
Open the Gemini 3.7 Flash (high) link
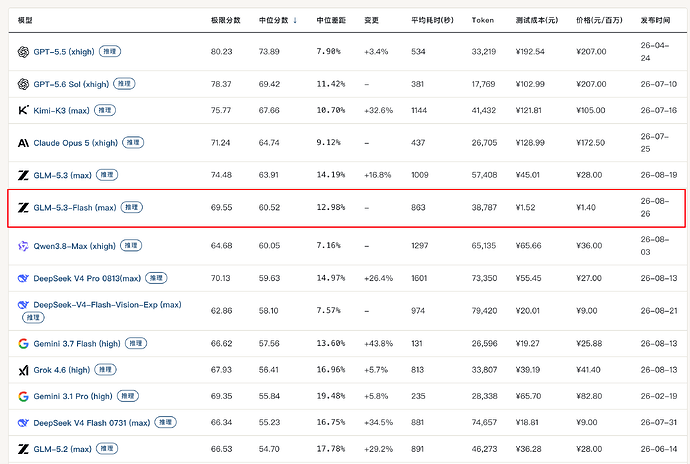click(x=77, y=344)
